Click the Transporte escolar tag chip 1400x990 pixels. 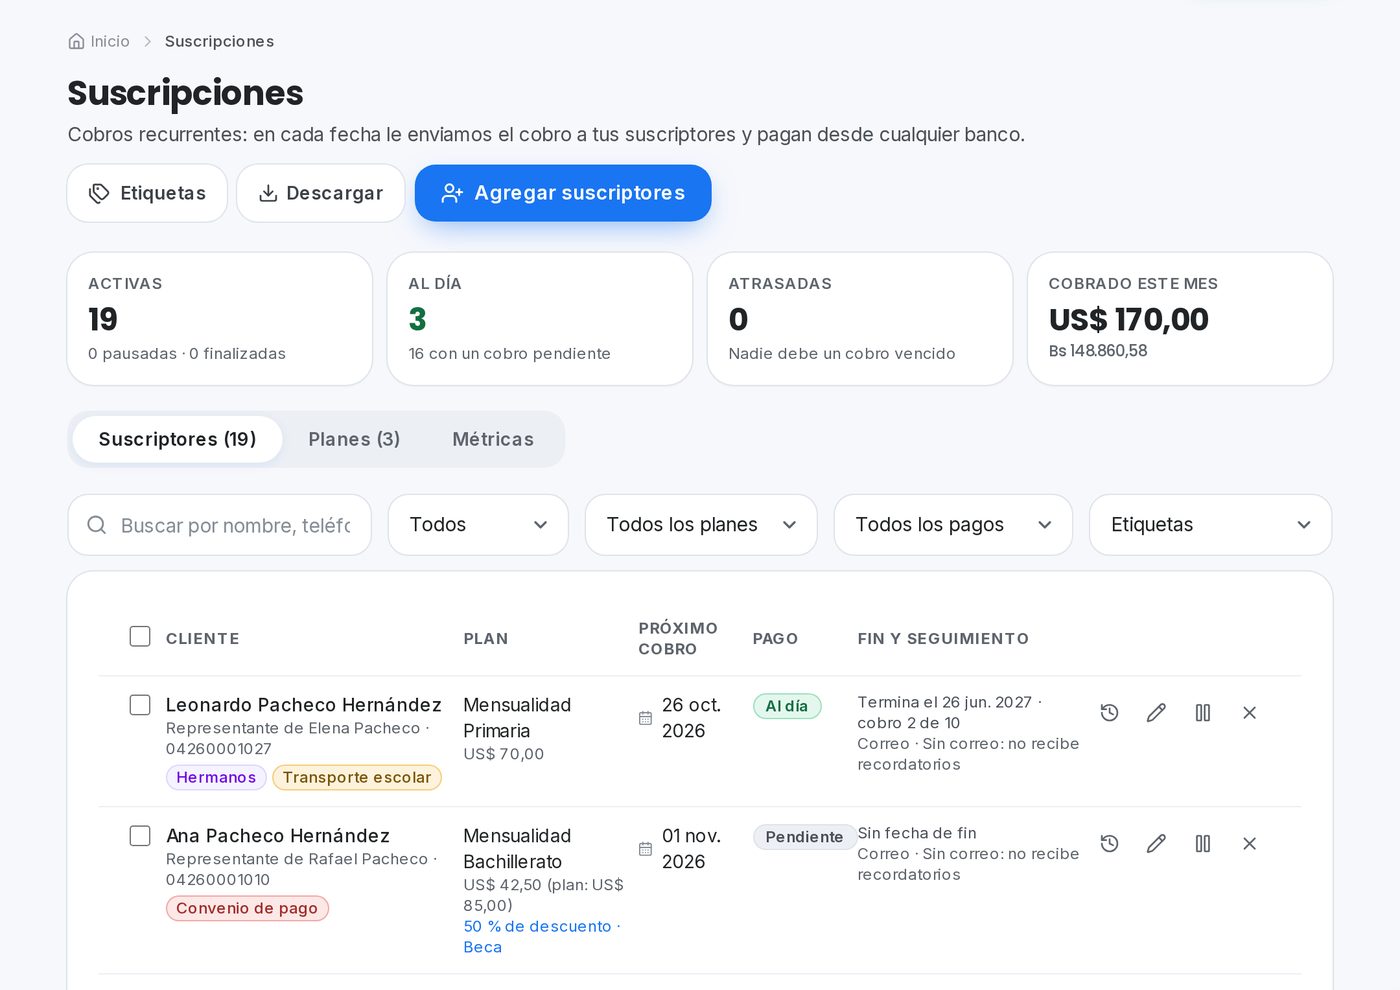(357, 778)
